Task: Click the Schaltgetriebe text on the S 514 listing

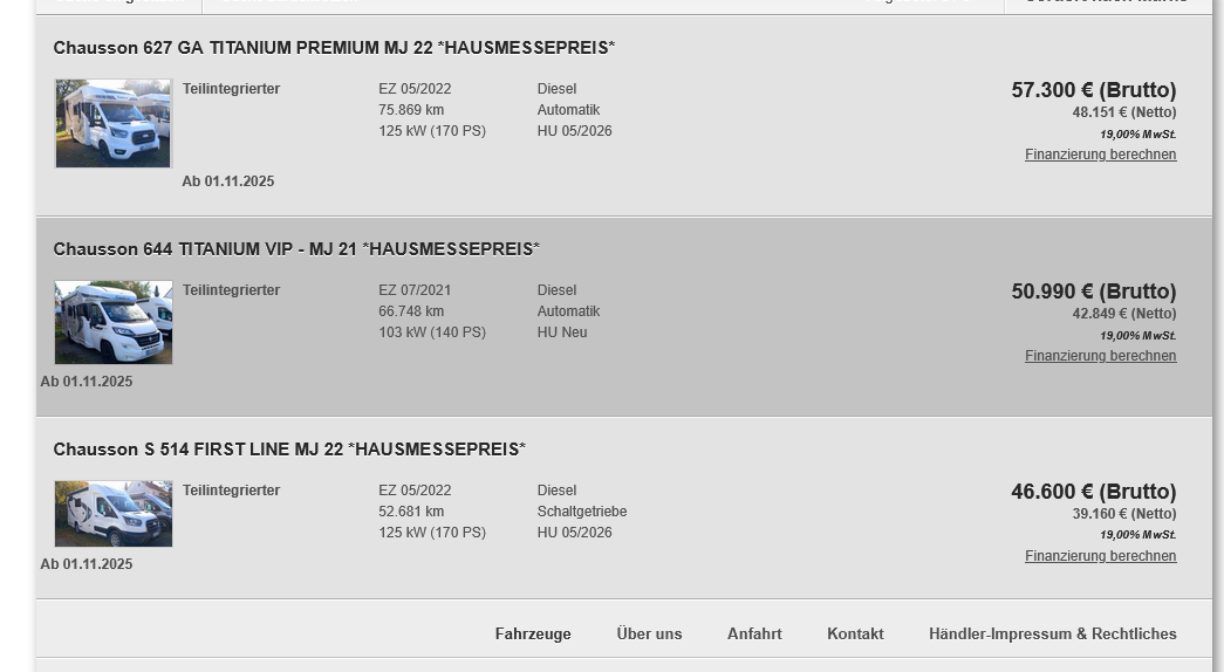Action: [x=582, y=511]
